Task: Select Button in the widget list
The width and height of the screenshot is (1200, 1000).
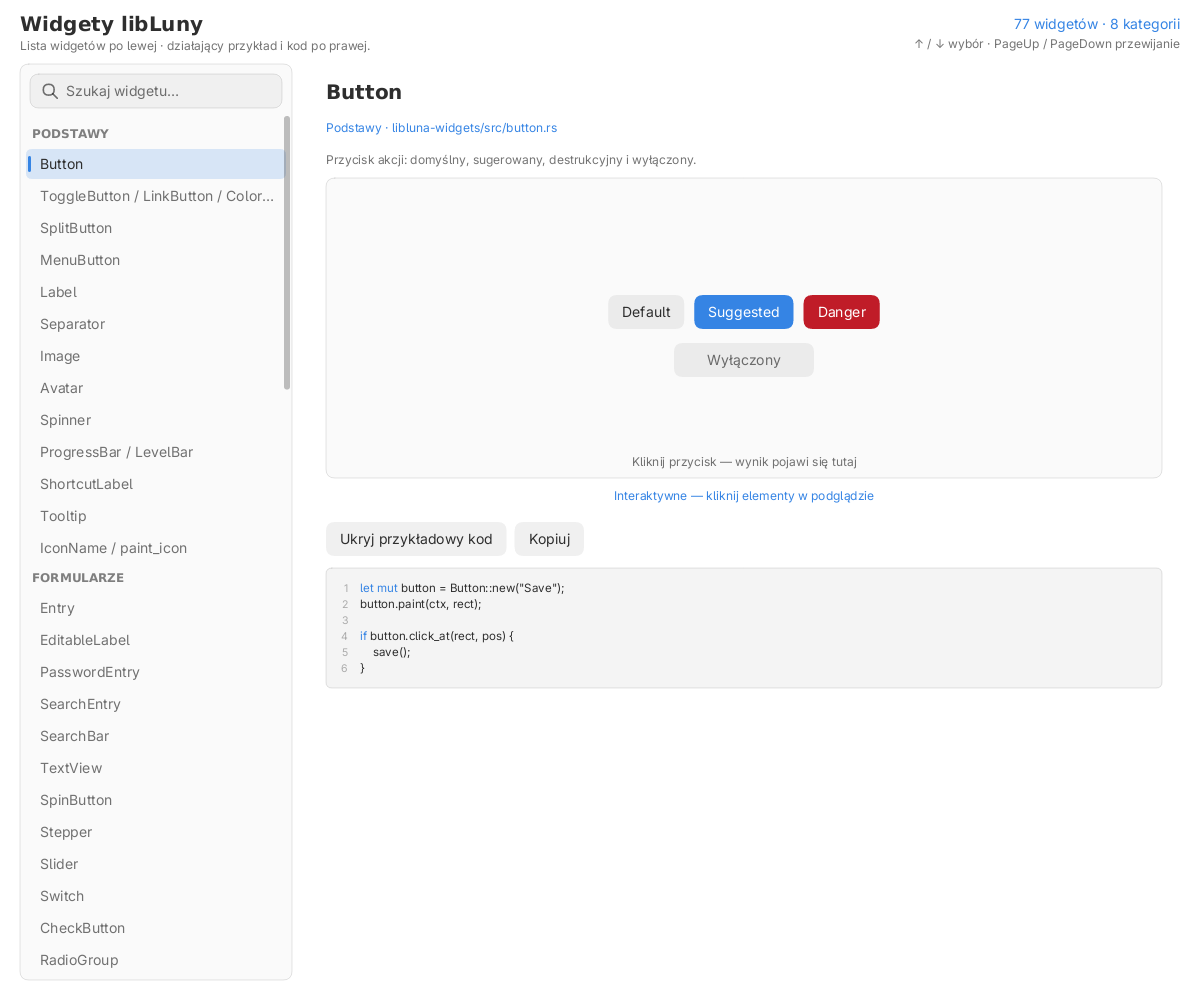Action: point(155,164)
